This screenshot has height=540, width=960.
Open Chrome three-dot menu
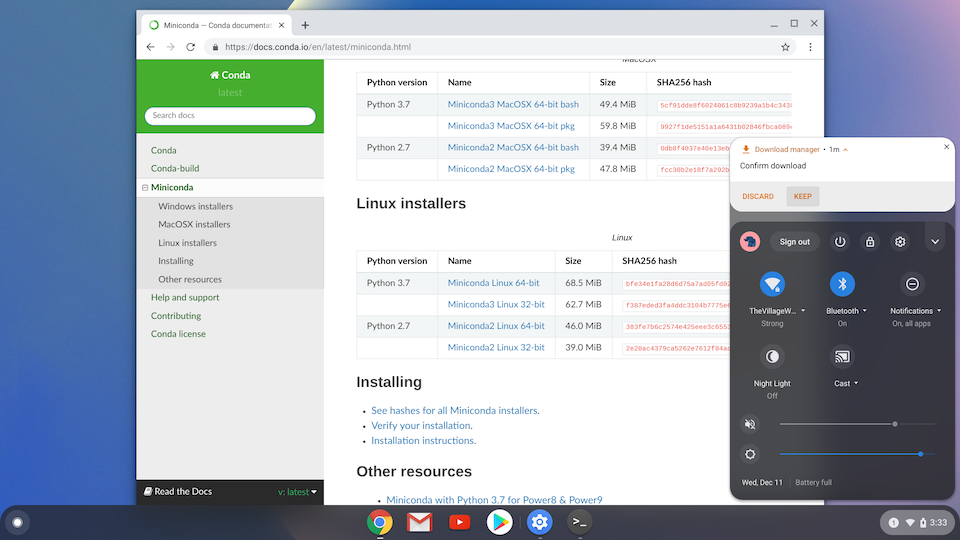(811, 47)
